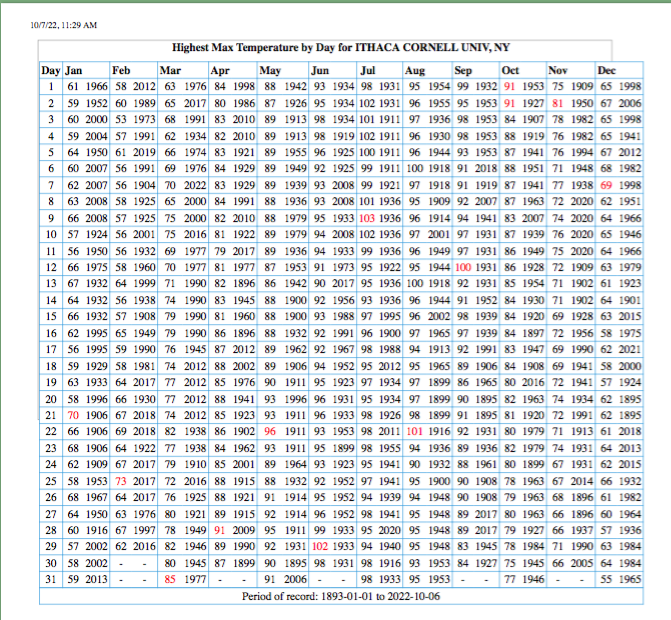Click the table title Highest Max Temperature by Day
Viewport: 671px width, 620px height.
pos(341,47)
